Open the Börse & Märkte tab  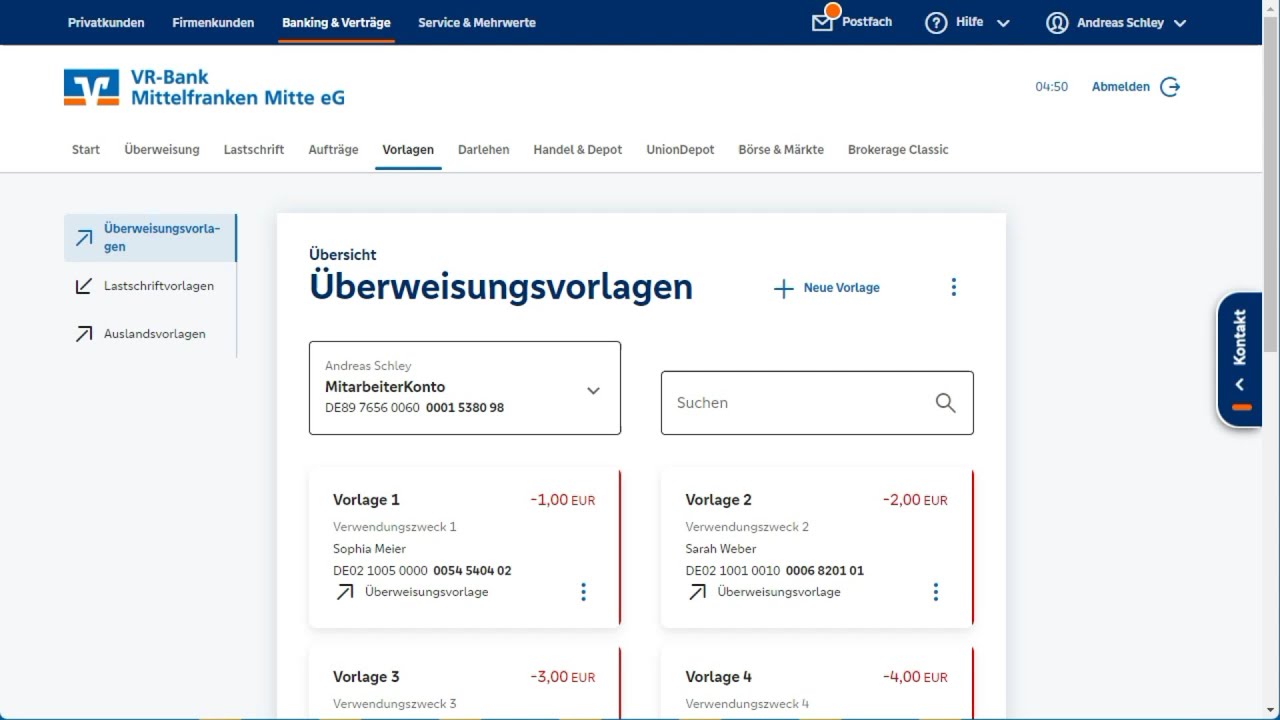(781, 149)
